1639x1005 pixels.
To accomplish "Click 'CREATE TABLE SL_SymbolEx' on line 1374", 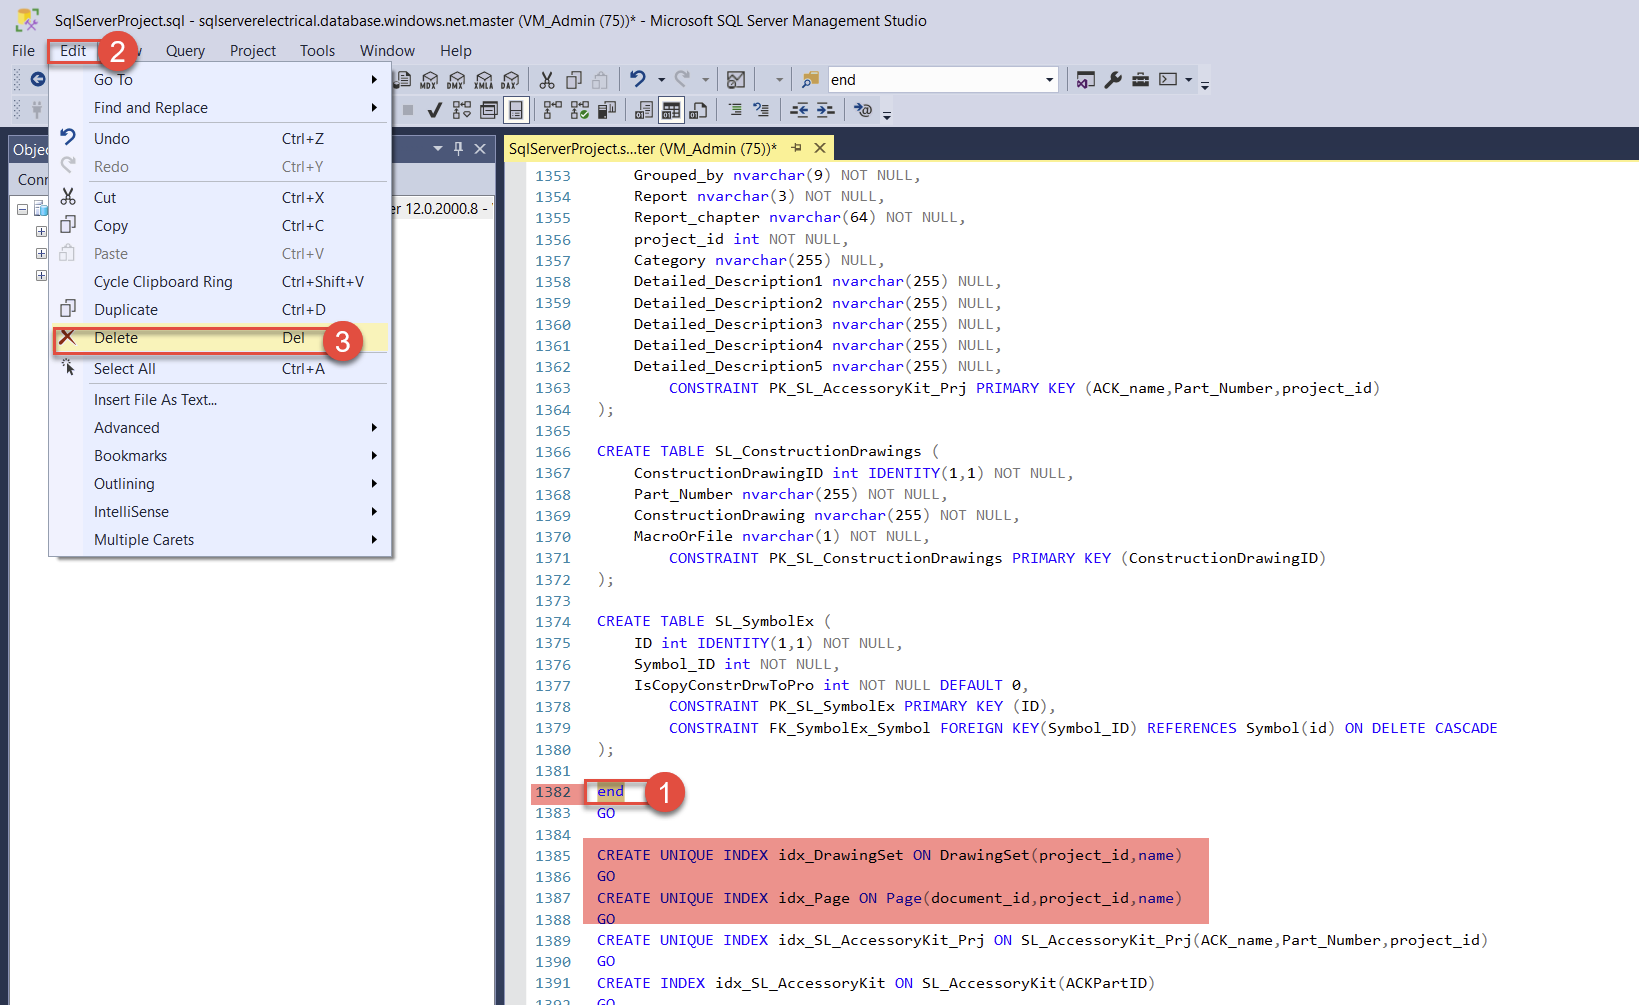I will (x=705, y=621).
